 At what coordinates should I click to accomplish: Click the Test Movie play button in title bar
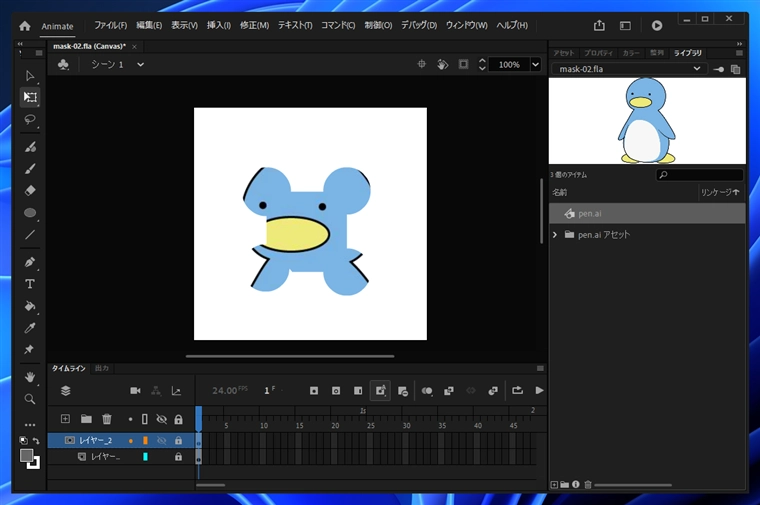tap(657, 25)
